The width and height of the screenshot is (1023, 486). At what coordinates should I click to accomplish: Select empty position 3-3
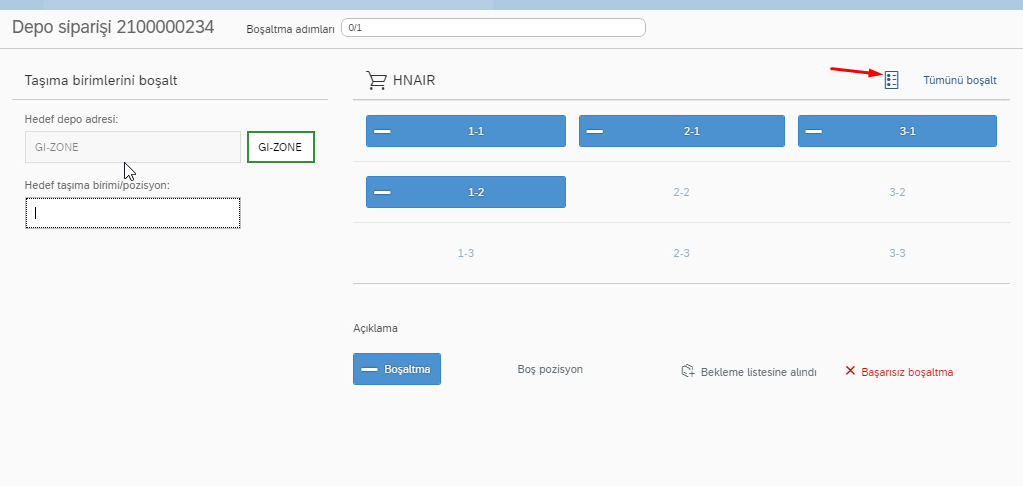897,253
